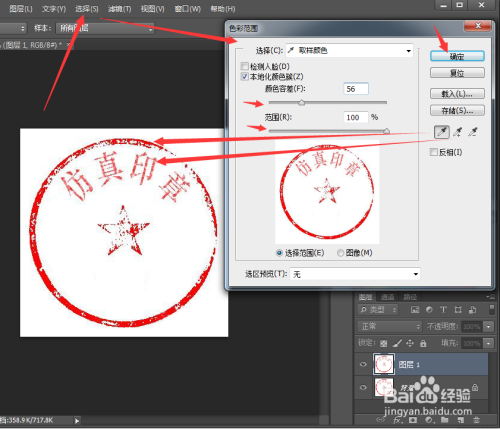500x429 pixels.
Task: Enable the 检测人脸(D) checkbox
Action: 244,66
